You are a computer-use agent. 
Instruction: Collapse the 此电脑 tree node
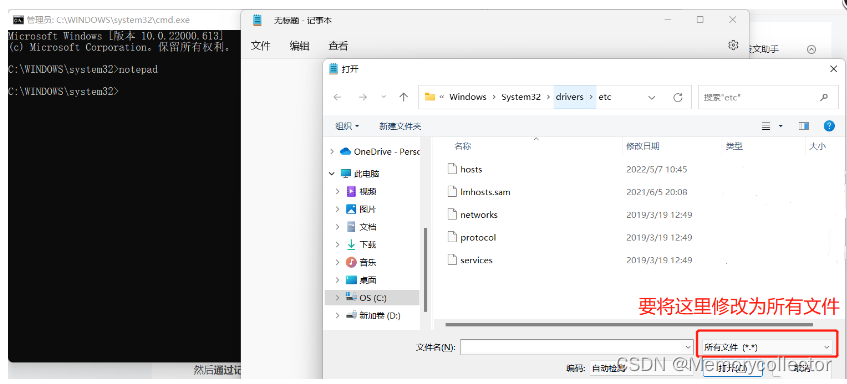(332, 173)
